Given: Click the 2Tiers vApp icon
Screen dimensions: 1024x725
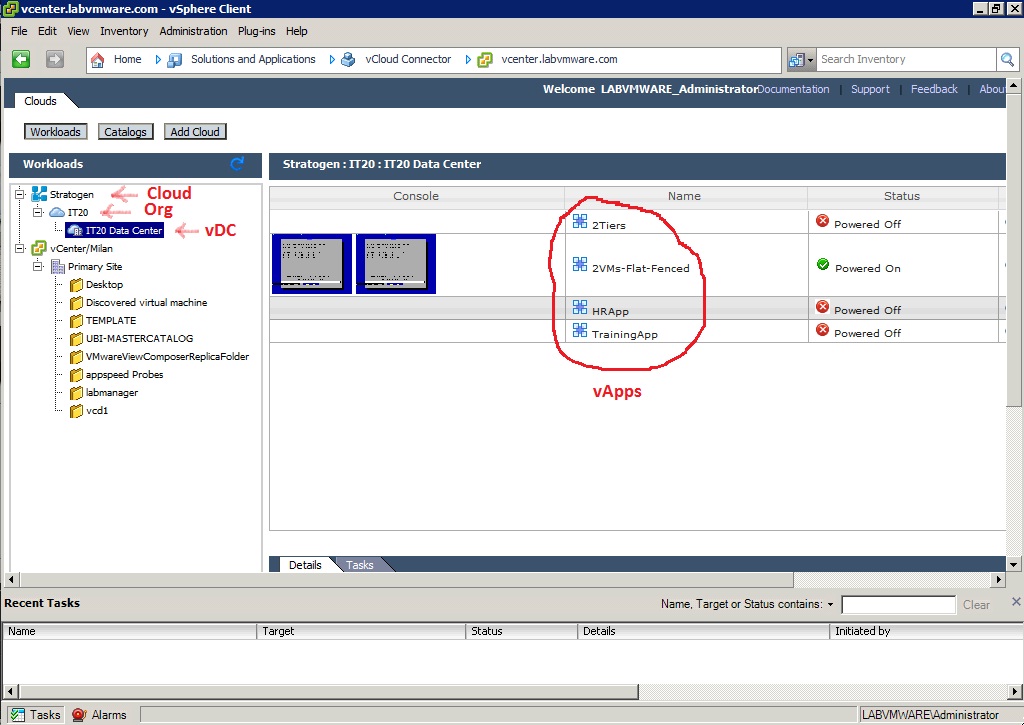Looking at the screenshot, I should (x=580, y=221).
